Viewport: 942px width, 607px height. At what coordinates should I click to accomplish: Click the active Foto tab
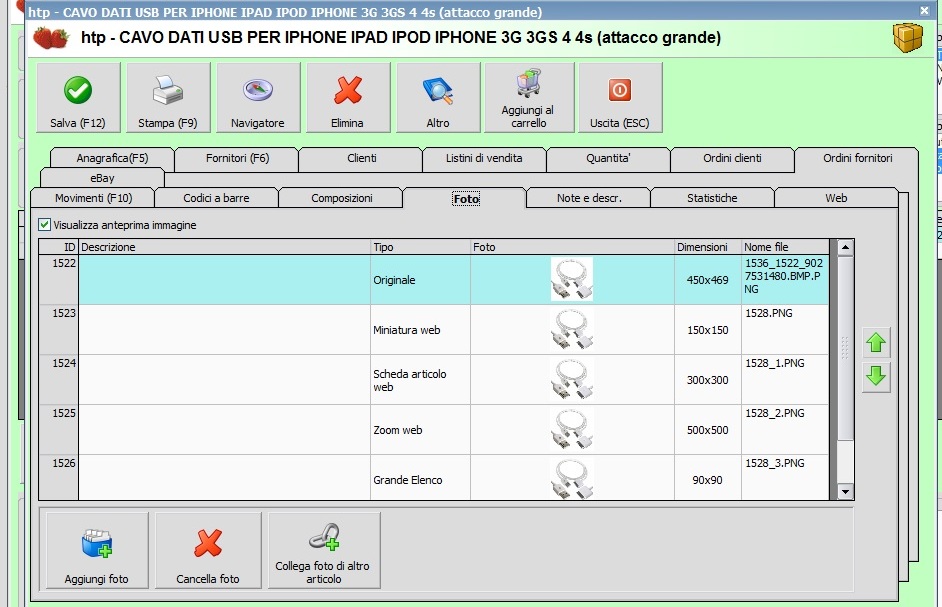click(x=466, y=198)
